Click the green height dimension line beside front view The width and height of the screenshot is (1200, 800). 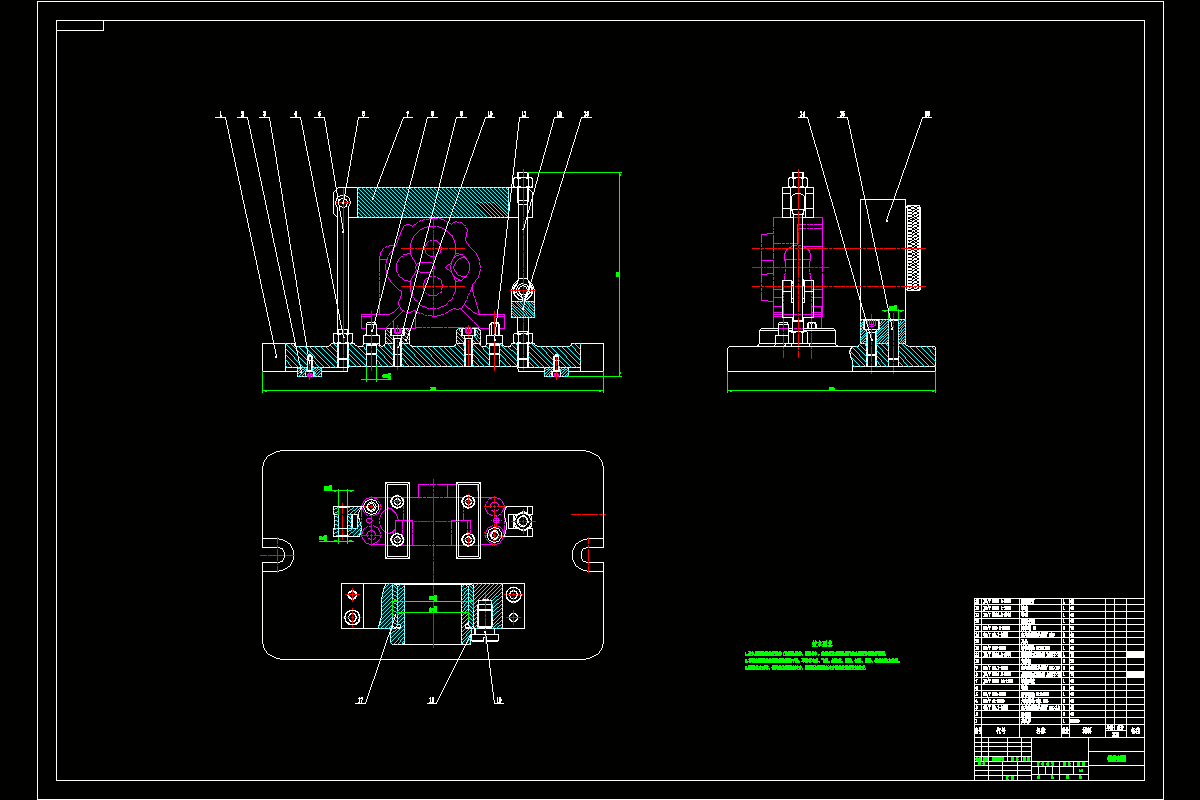(x=620, y=272)
